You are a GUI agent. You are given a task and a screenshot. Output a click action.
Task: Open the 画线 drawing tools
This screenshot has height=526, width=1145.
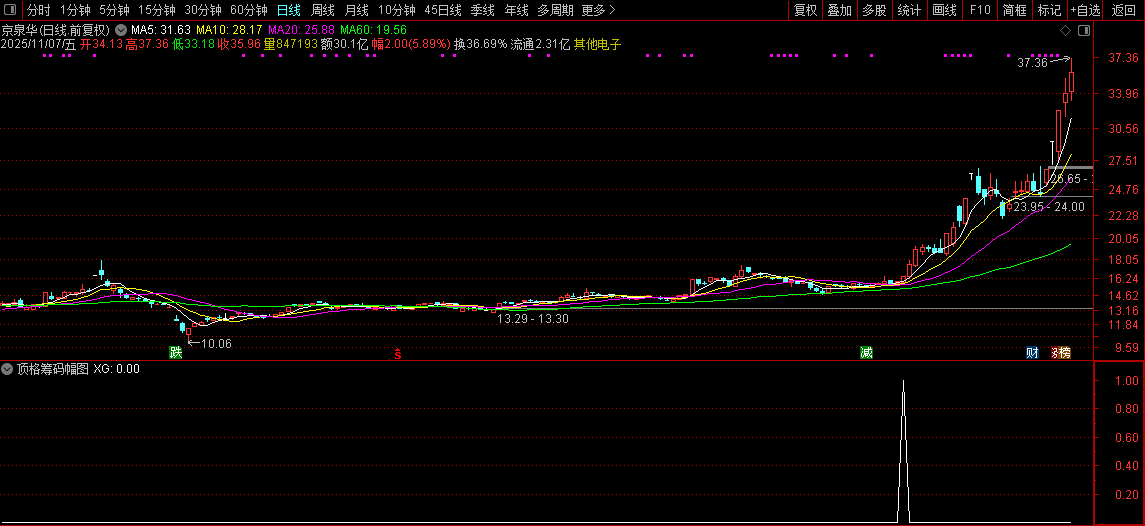click(944, 10)
